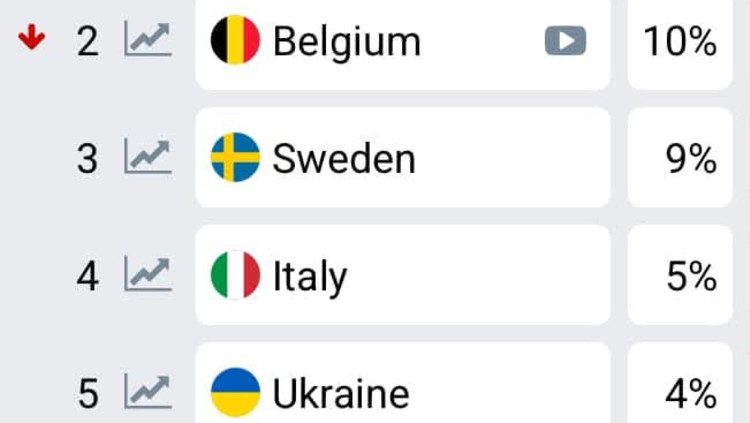This screenshot has height=423, width=750.
Task: Open Italy's odds trend chart icon
Action: coord(147,275)
